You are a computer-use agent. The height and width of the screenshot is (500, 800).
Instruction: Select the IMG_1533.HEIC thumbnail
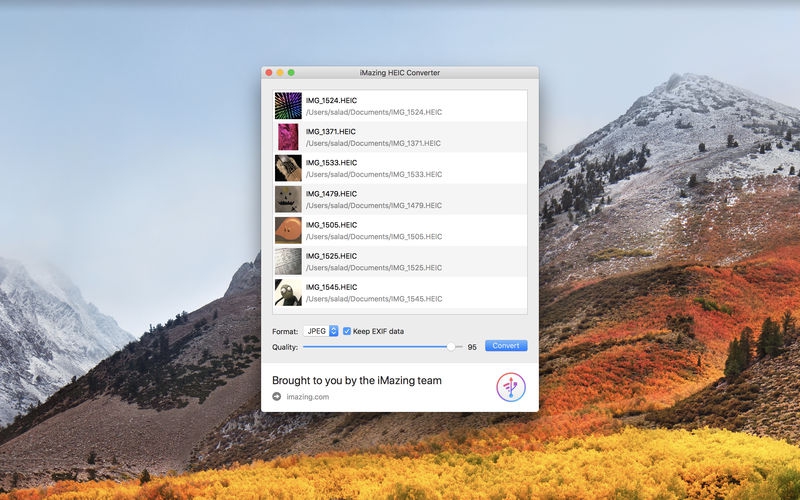tap(288, 168)
